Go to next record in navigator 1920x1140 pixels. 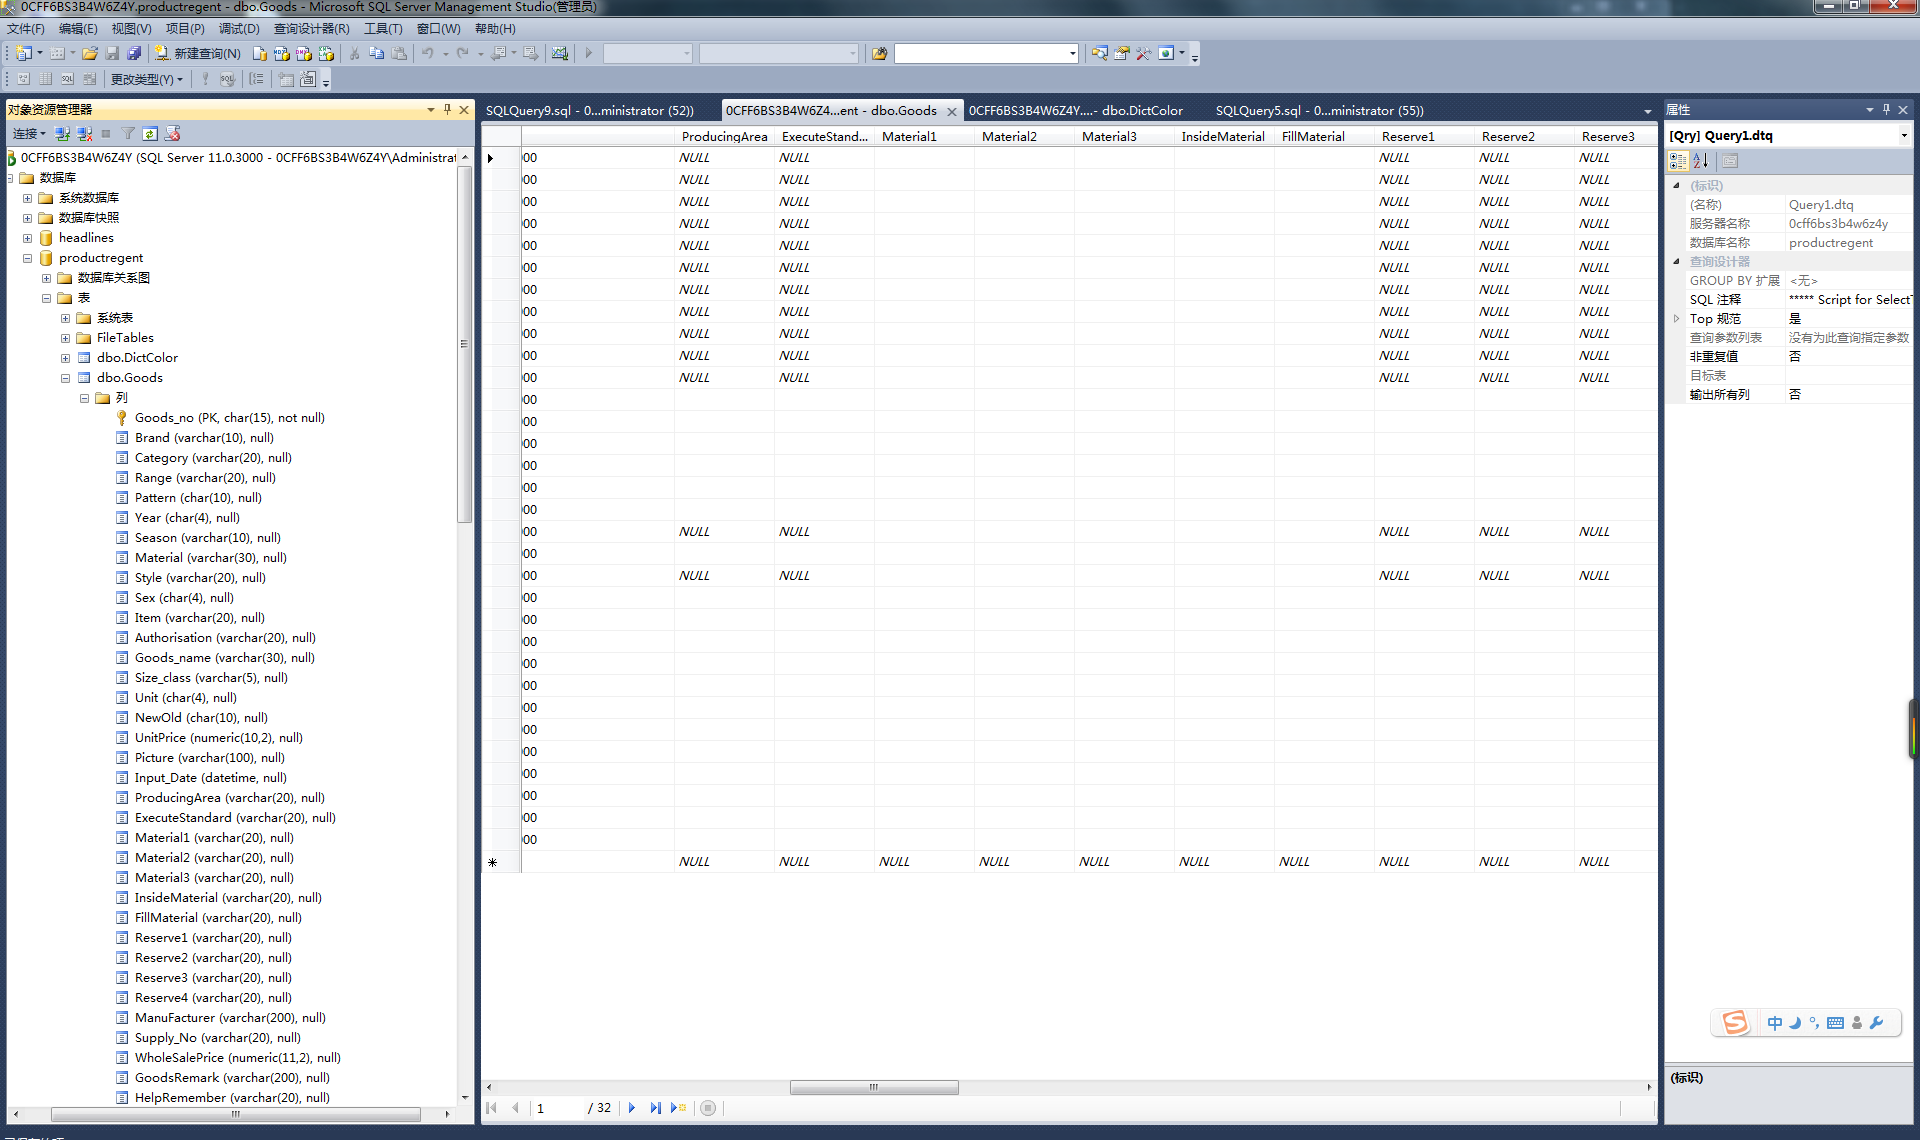(x=631, y=1108)
